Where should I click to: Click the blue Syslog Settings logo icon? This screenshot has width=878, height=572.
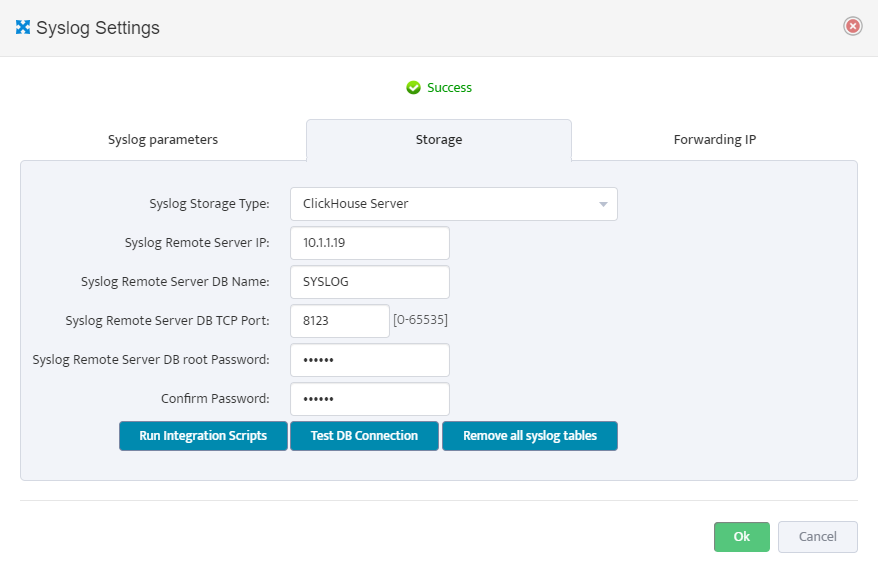coord(23,27)
